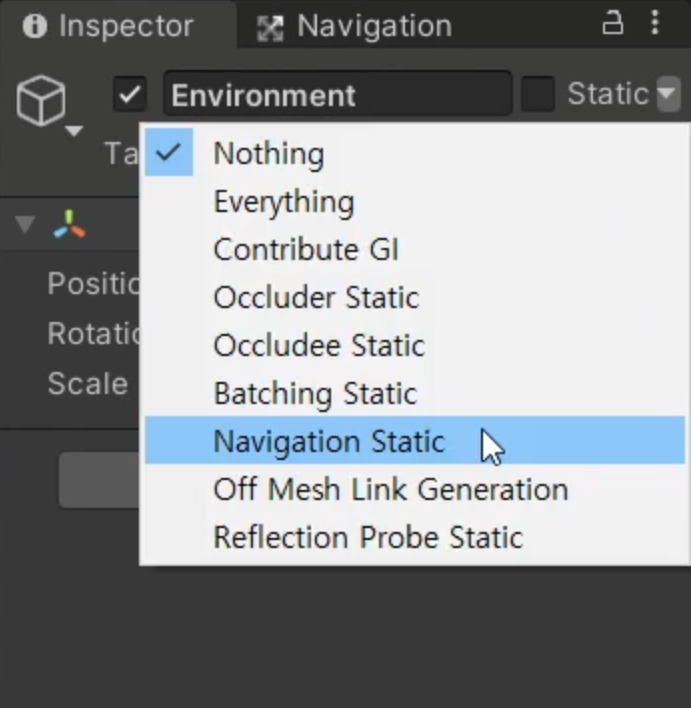Viewport: 691px width, 708px height.
Task: Switch to the Navigation tab
Action: 372,26
